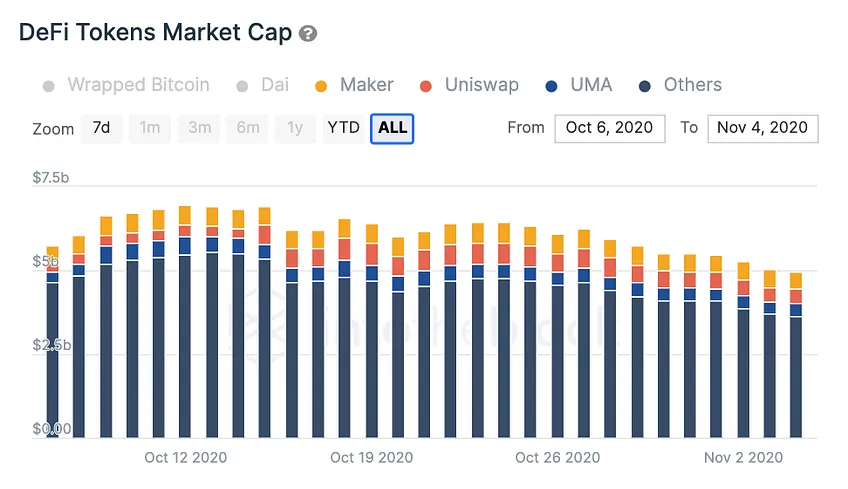Toggle the Others legend entry
This screenshot has width=848, height=489.
click(x=680, y=85)
